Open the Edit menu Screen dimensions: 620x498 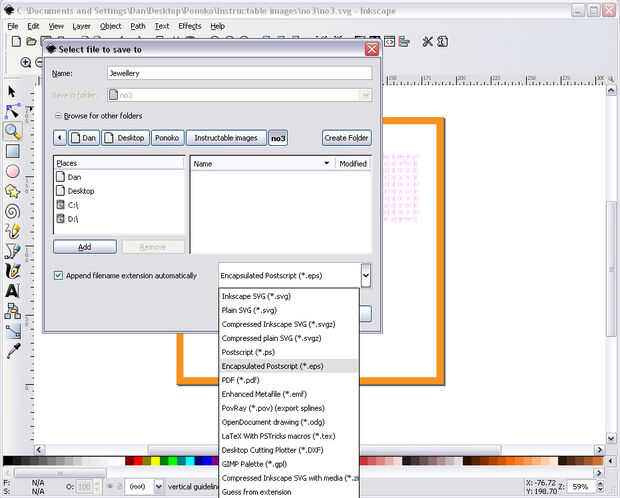pyautogui.click(x=33, y=26)
